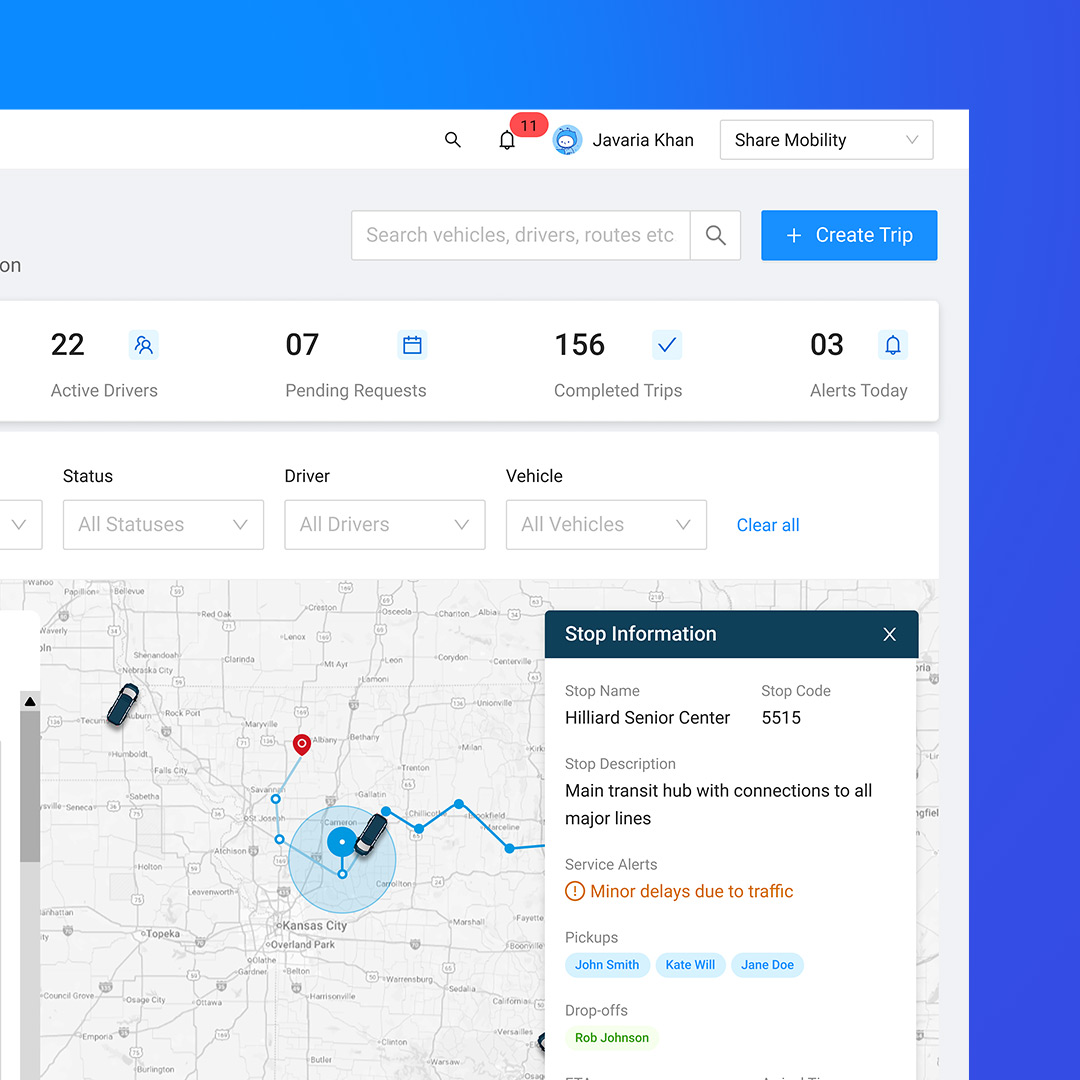Screen dimensions: 1080x1080
Task: Select the Jane Doe pickup tag
Action: pos(767,965)
